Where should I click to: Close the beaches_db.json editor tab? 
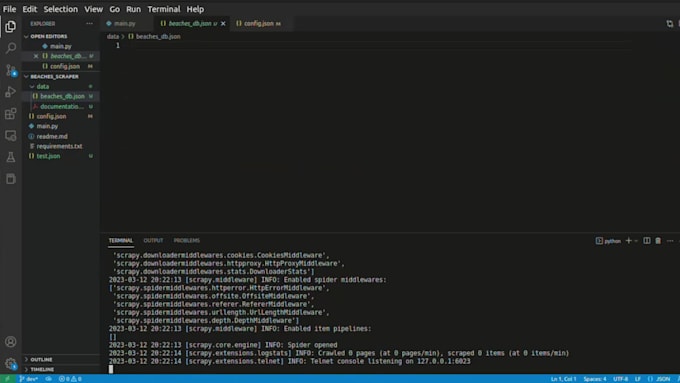pos(223,23)
